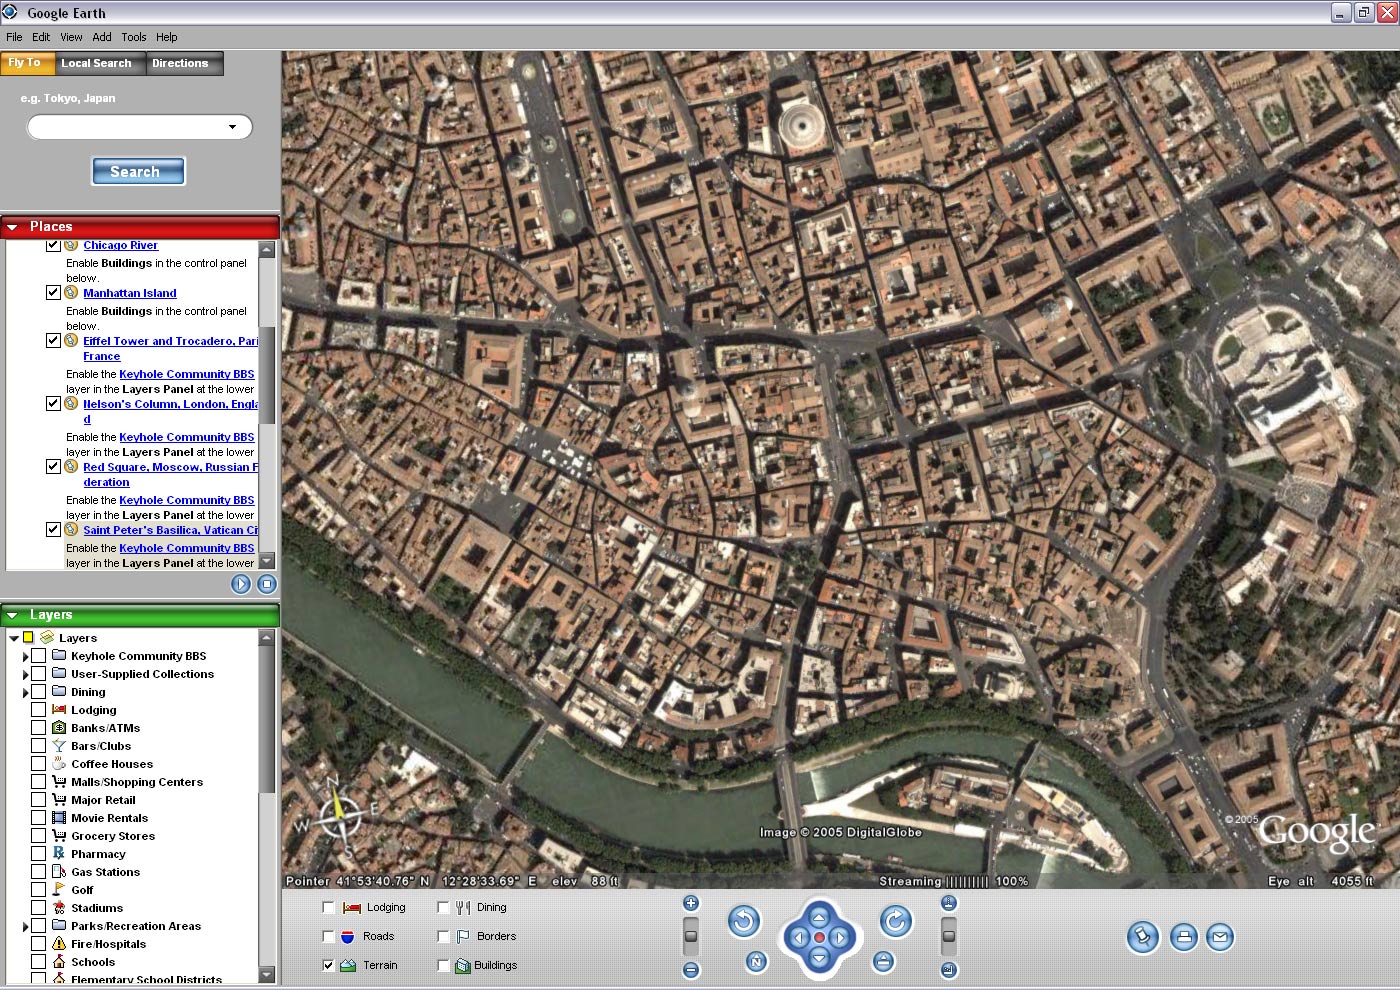This screenshot has width=1400, height=990.
Task: Click the Search button
Action: [138, 171]
